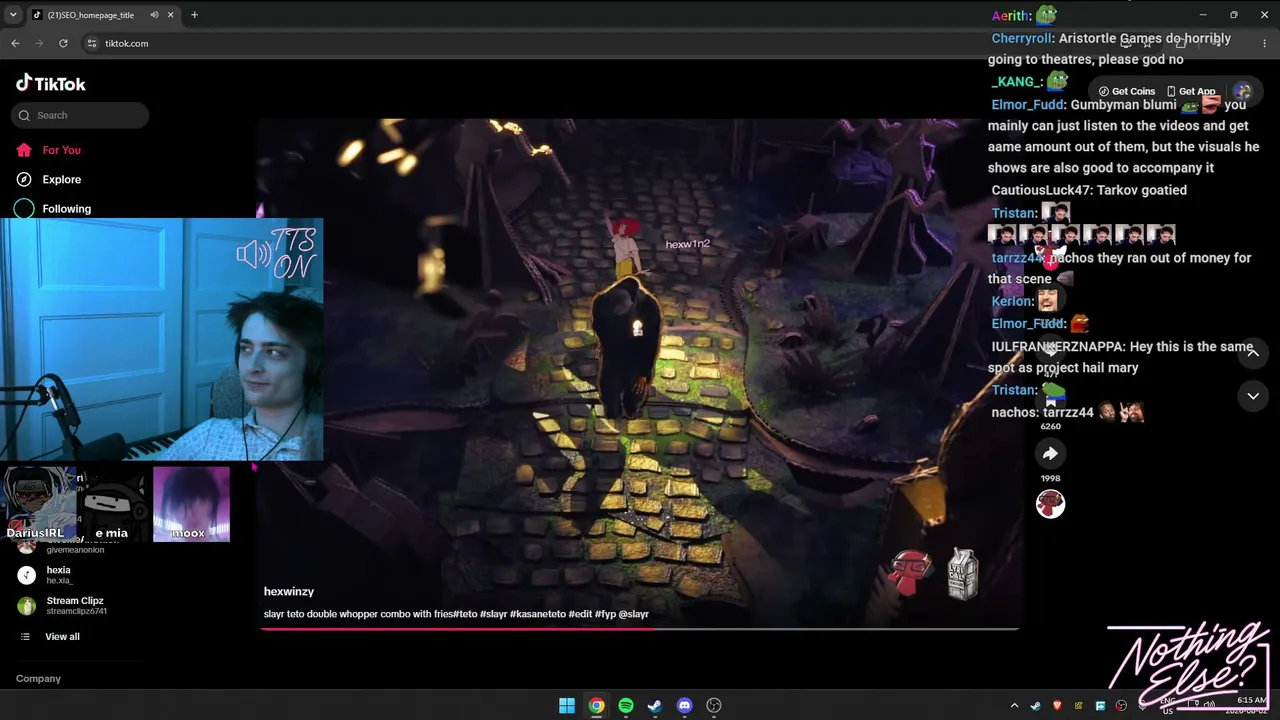Open the spinning sound disc of the video
1280x720 pixels.
point(1050,504)
